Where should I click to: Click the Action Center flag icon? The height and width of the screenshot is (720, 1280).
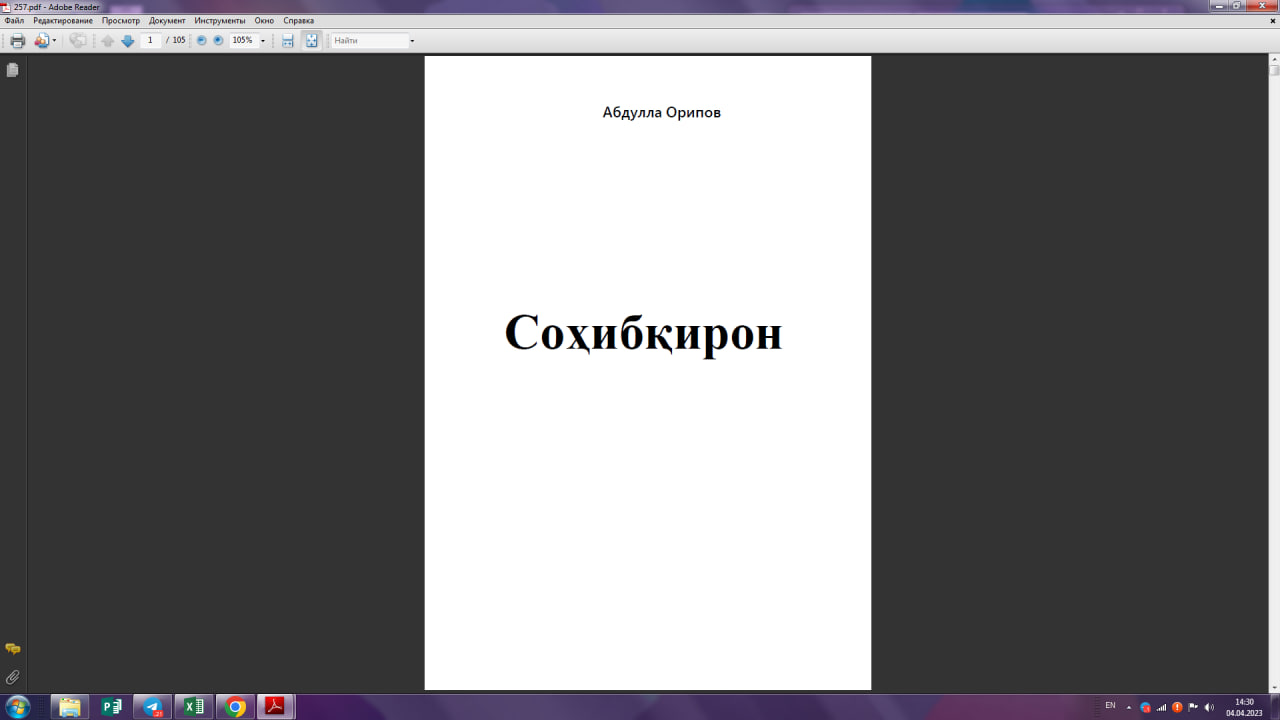[x=1192, y=707]
